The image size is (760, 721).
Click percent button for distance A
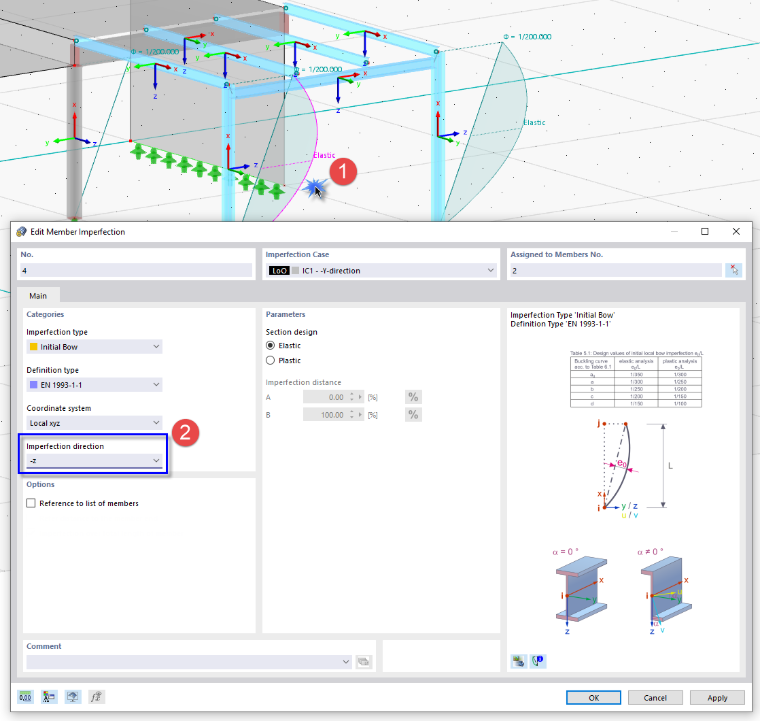click(x=413, y=397)
